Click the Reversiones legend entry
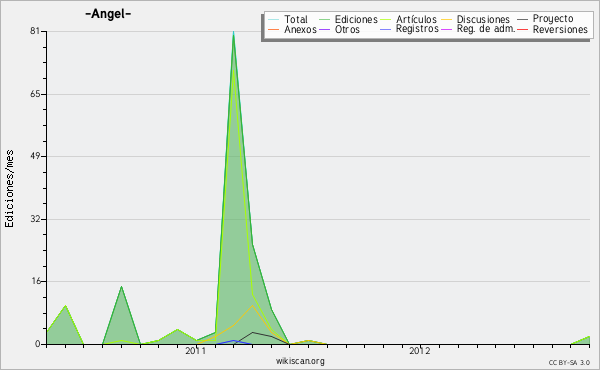600x370 pixels. (560, 29)
